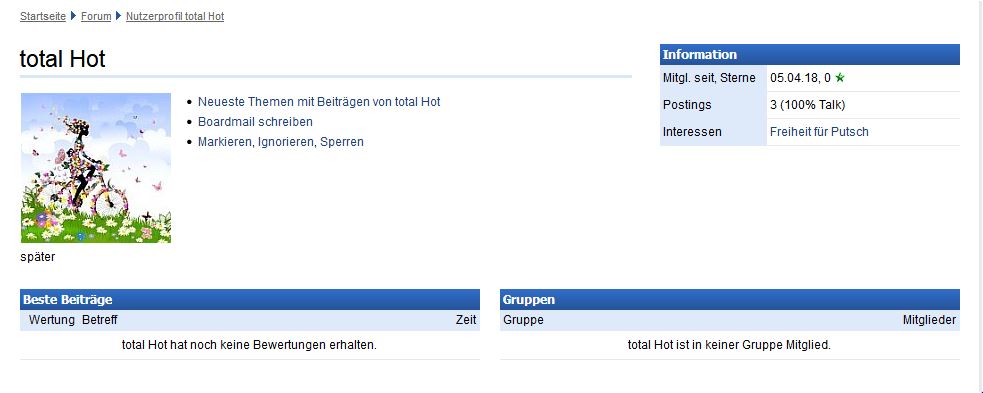Viewport: 983px width, 393px height.
Task: Click the Gruppe column header
Action: [x=523, y=320]
